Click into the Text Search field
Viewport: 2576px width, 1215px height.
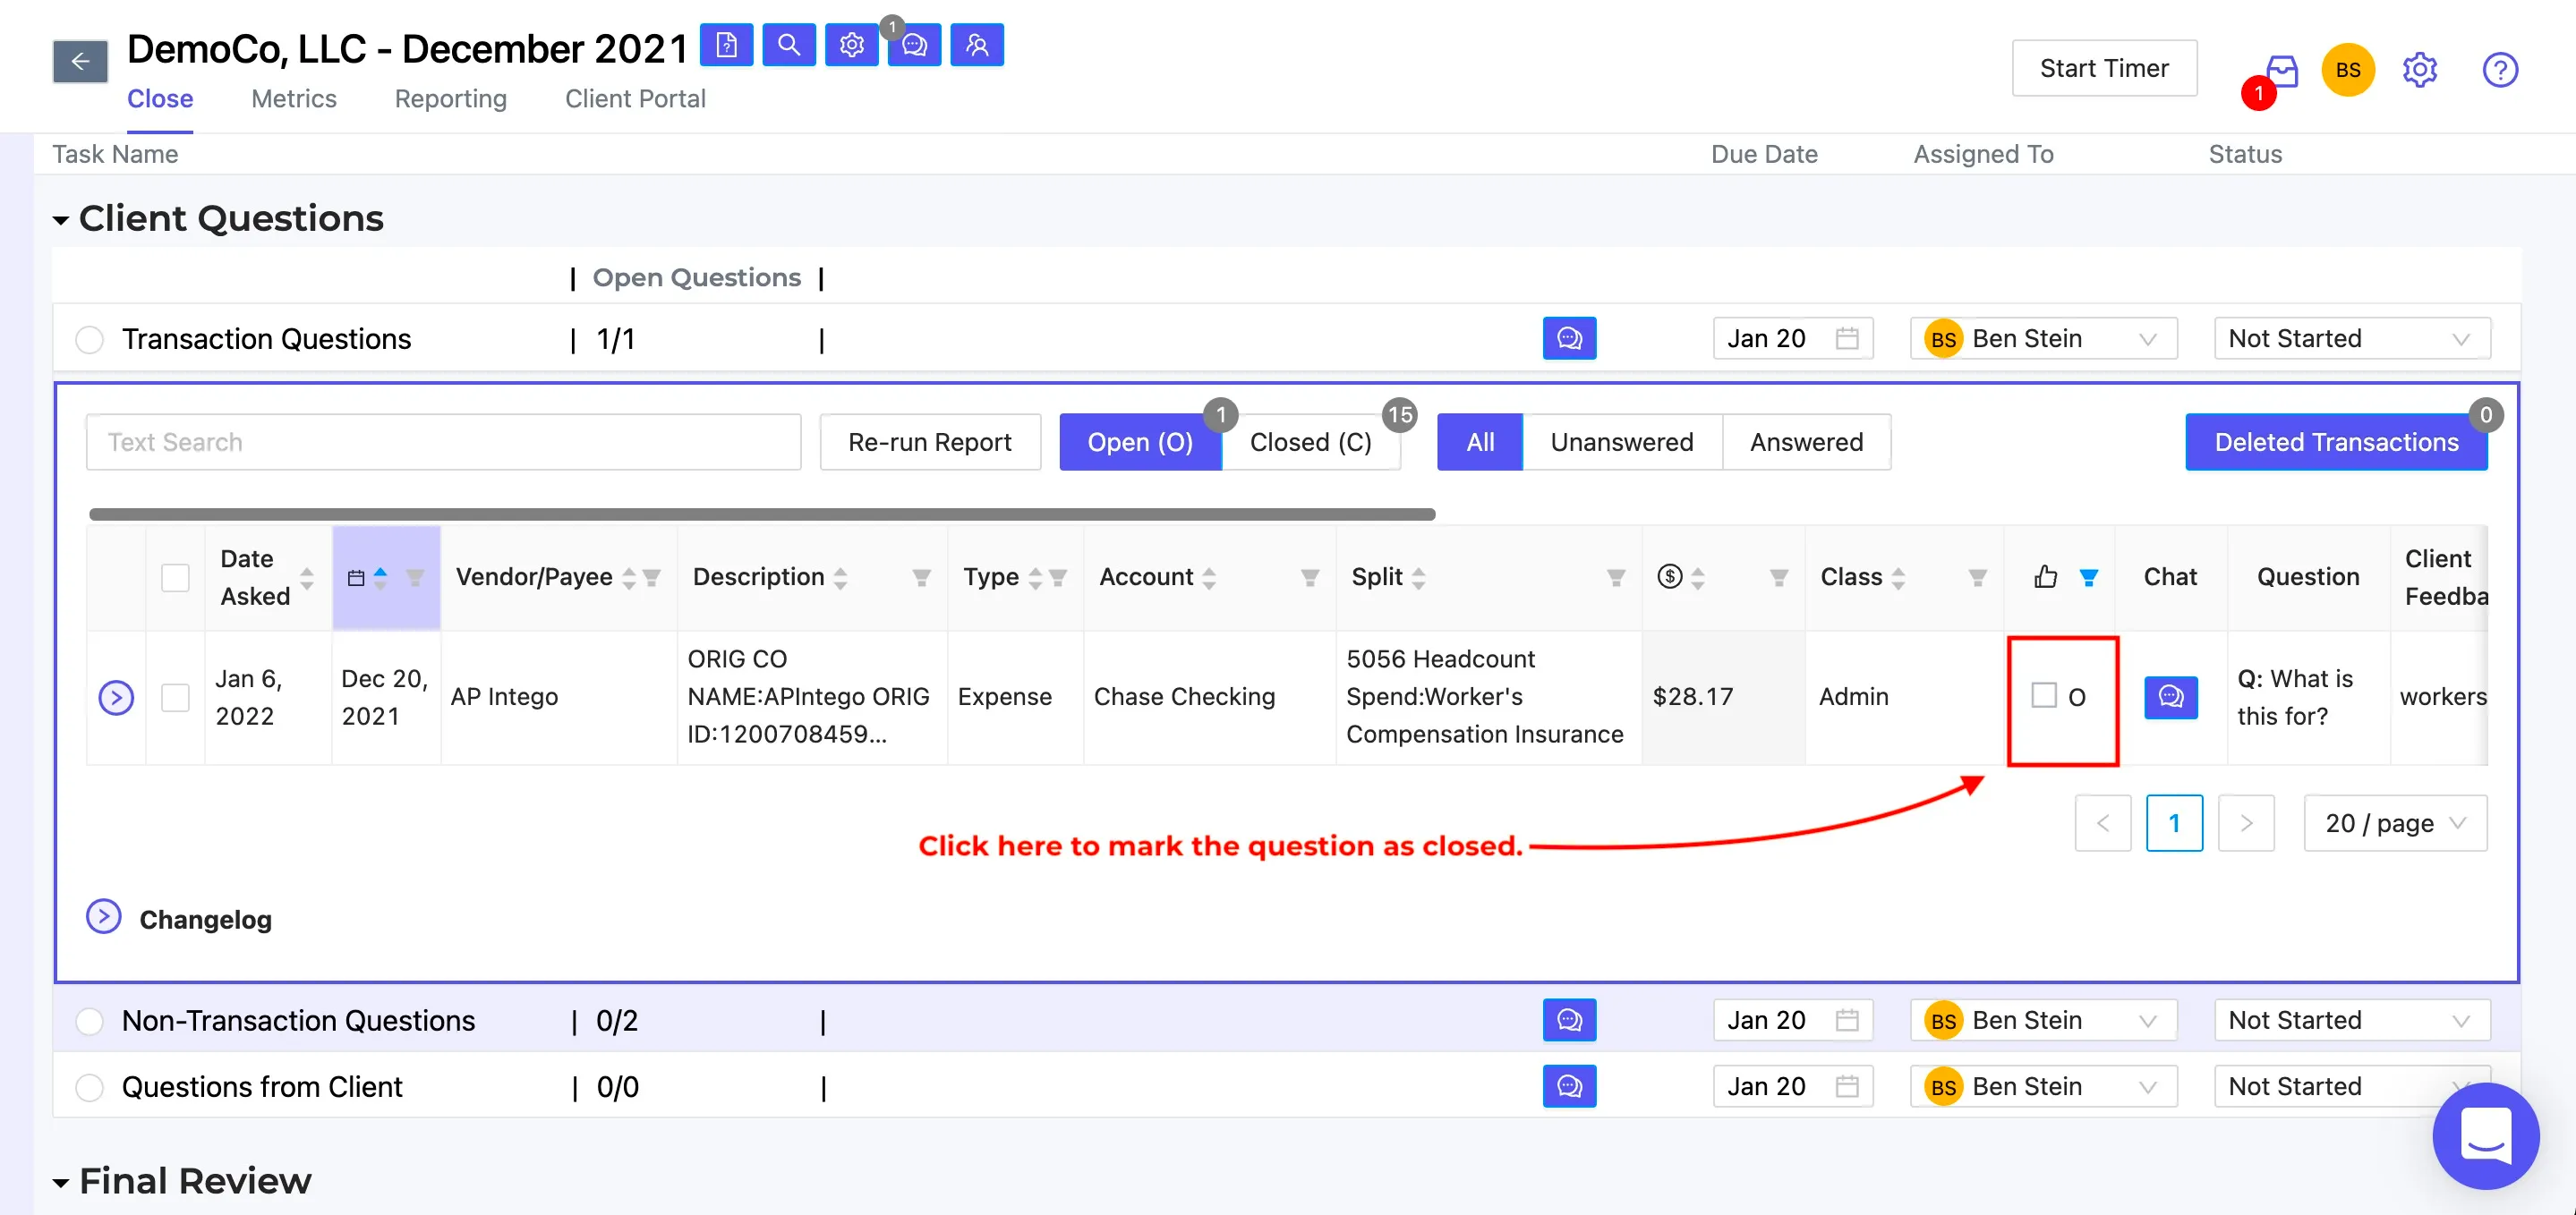pyautogui.click(x=443, y=442)
